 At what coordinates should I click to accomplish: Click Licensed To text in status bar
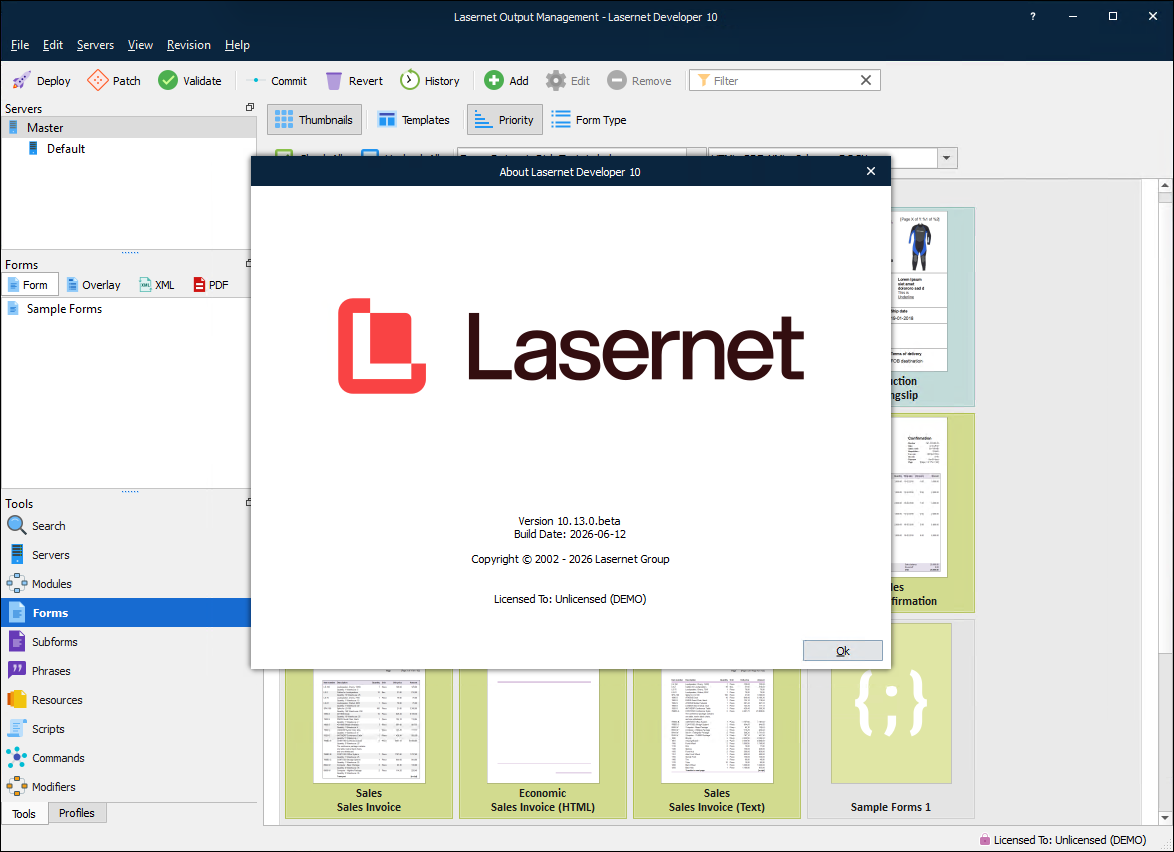(1070, 840)
